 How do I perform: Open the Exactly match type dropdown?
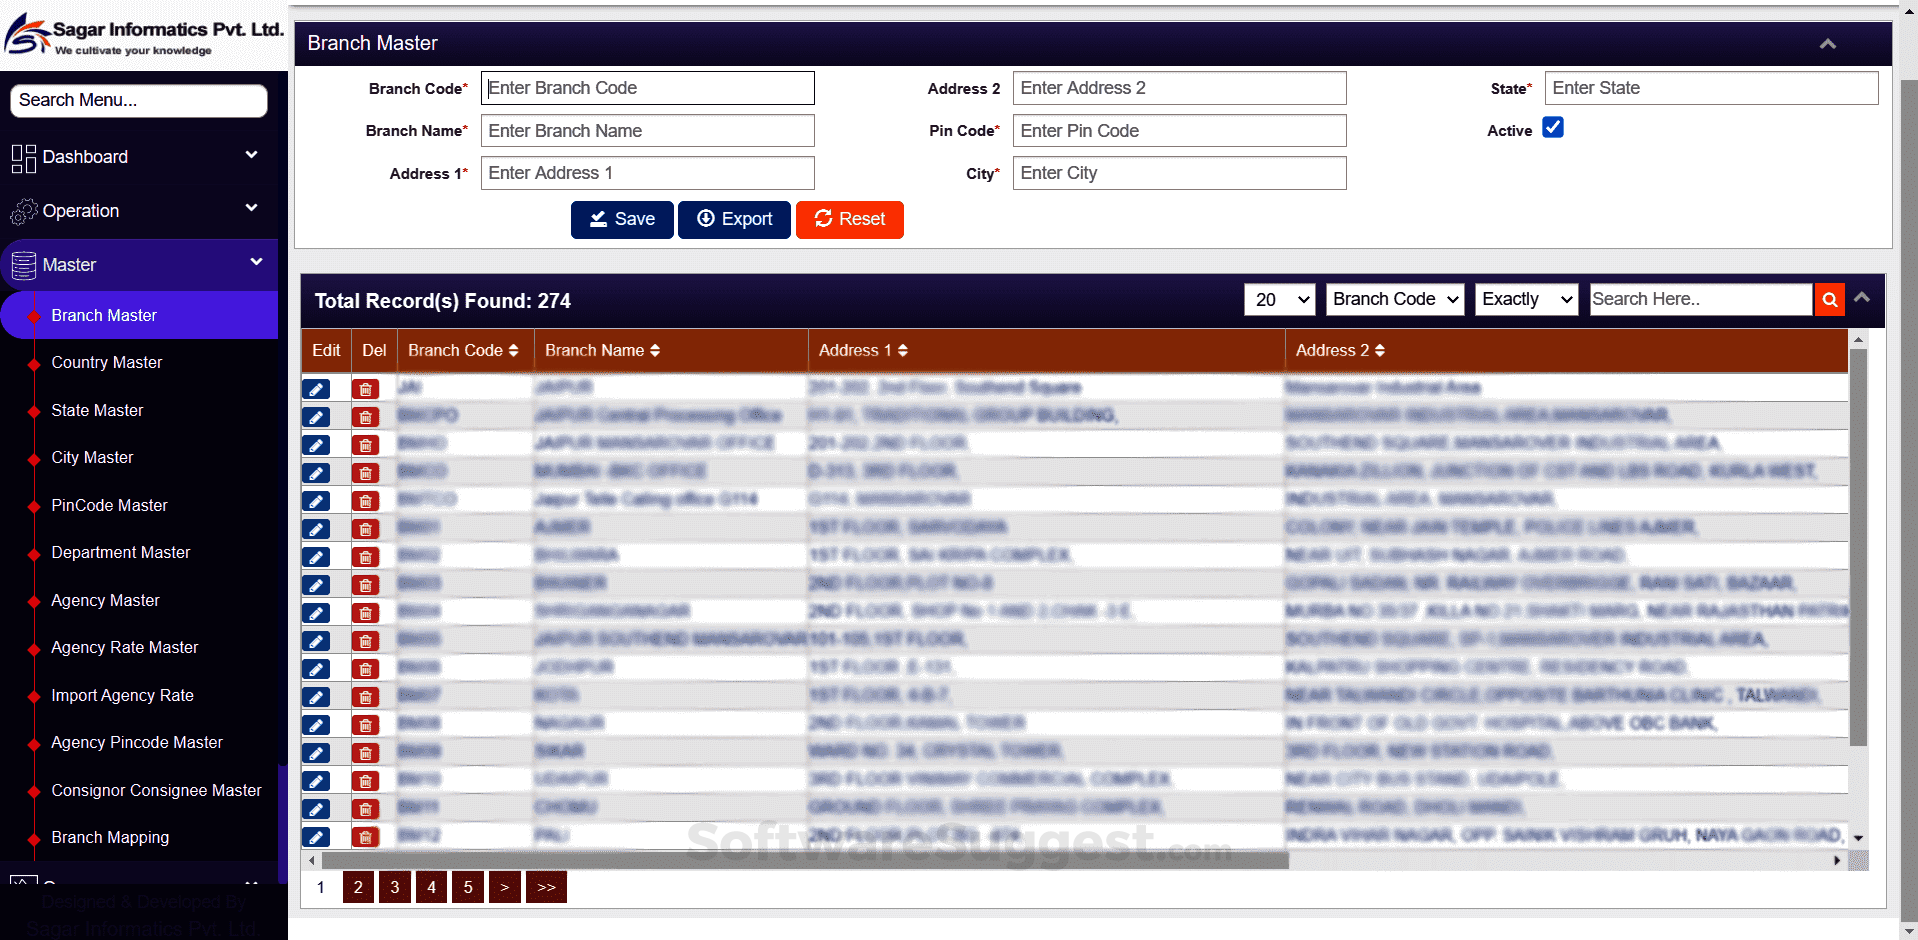click(x=1526, y=299)
